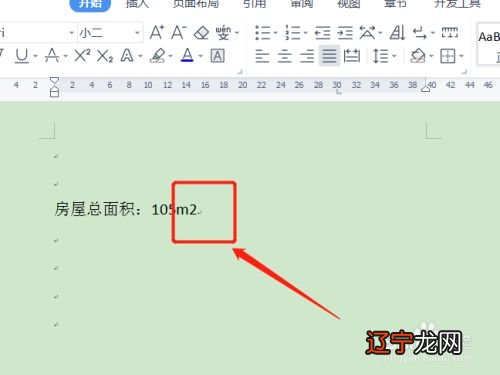Viewport: 500px width, 375px height.
Task: Expand the strikethrough dropdown arrow
Action: coord(65,56)
